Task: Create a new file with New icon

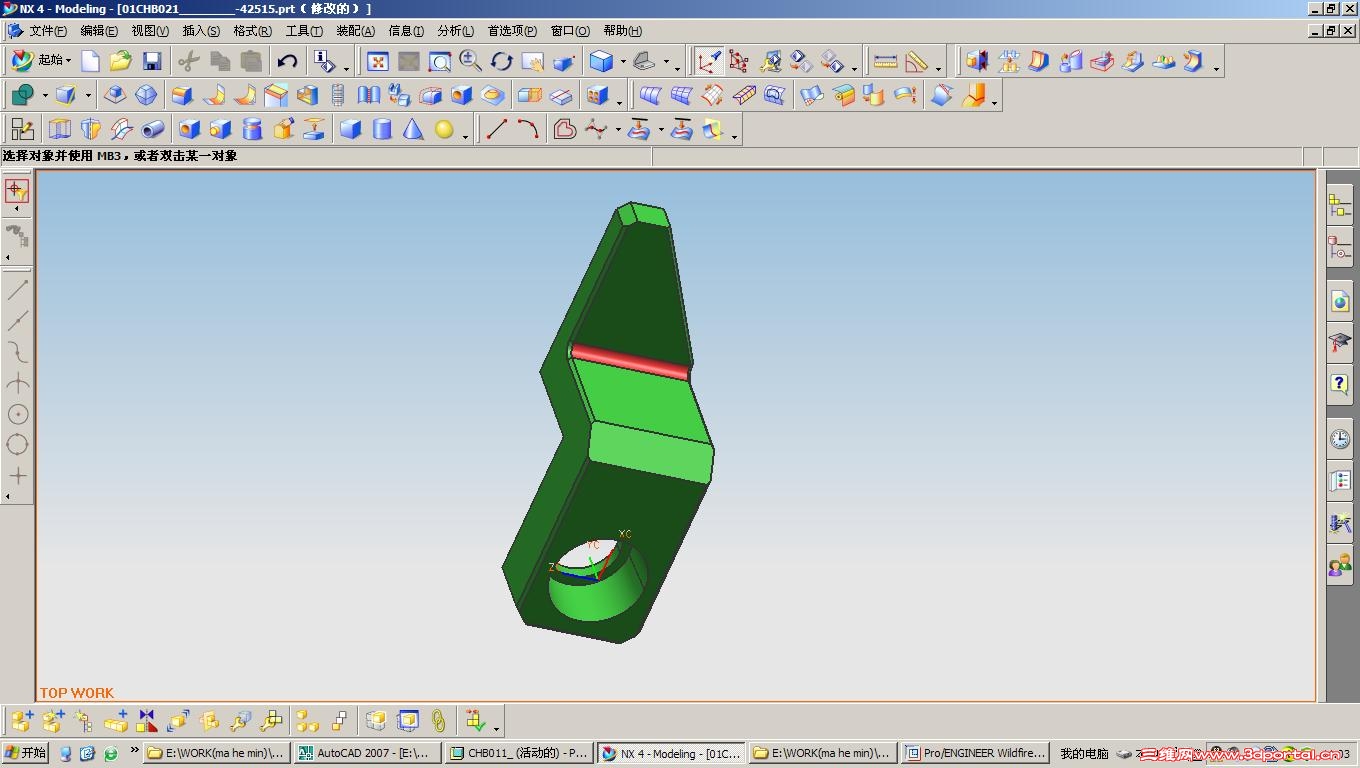Action: tap(91, 62)
